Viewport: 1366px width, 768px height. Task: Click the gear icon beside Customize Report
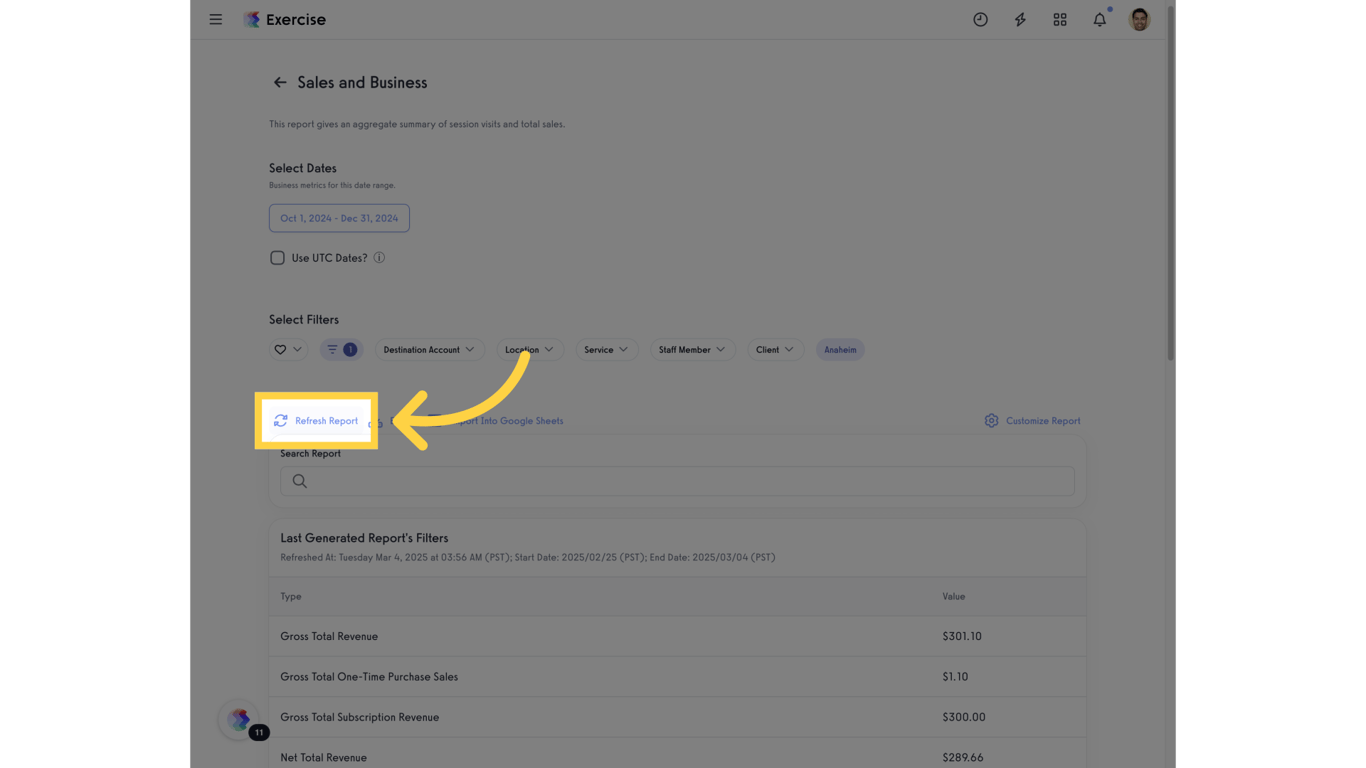click(x=991, y=421)
